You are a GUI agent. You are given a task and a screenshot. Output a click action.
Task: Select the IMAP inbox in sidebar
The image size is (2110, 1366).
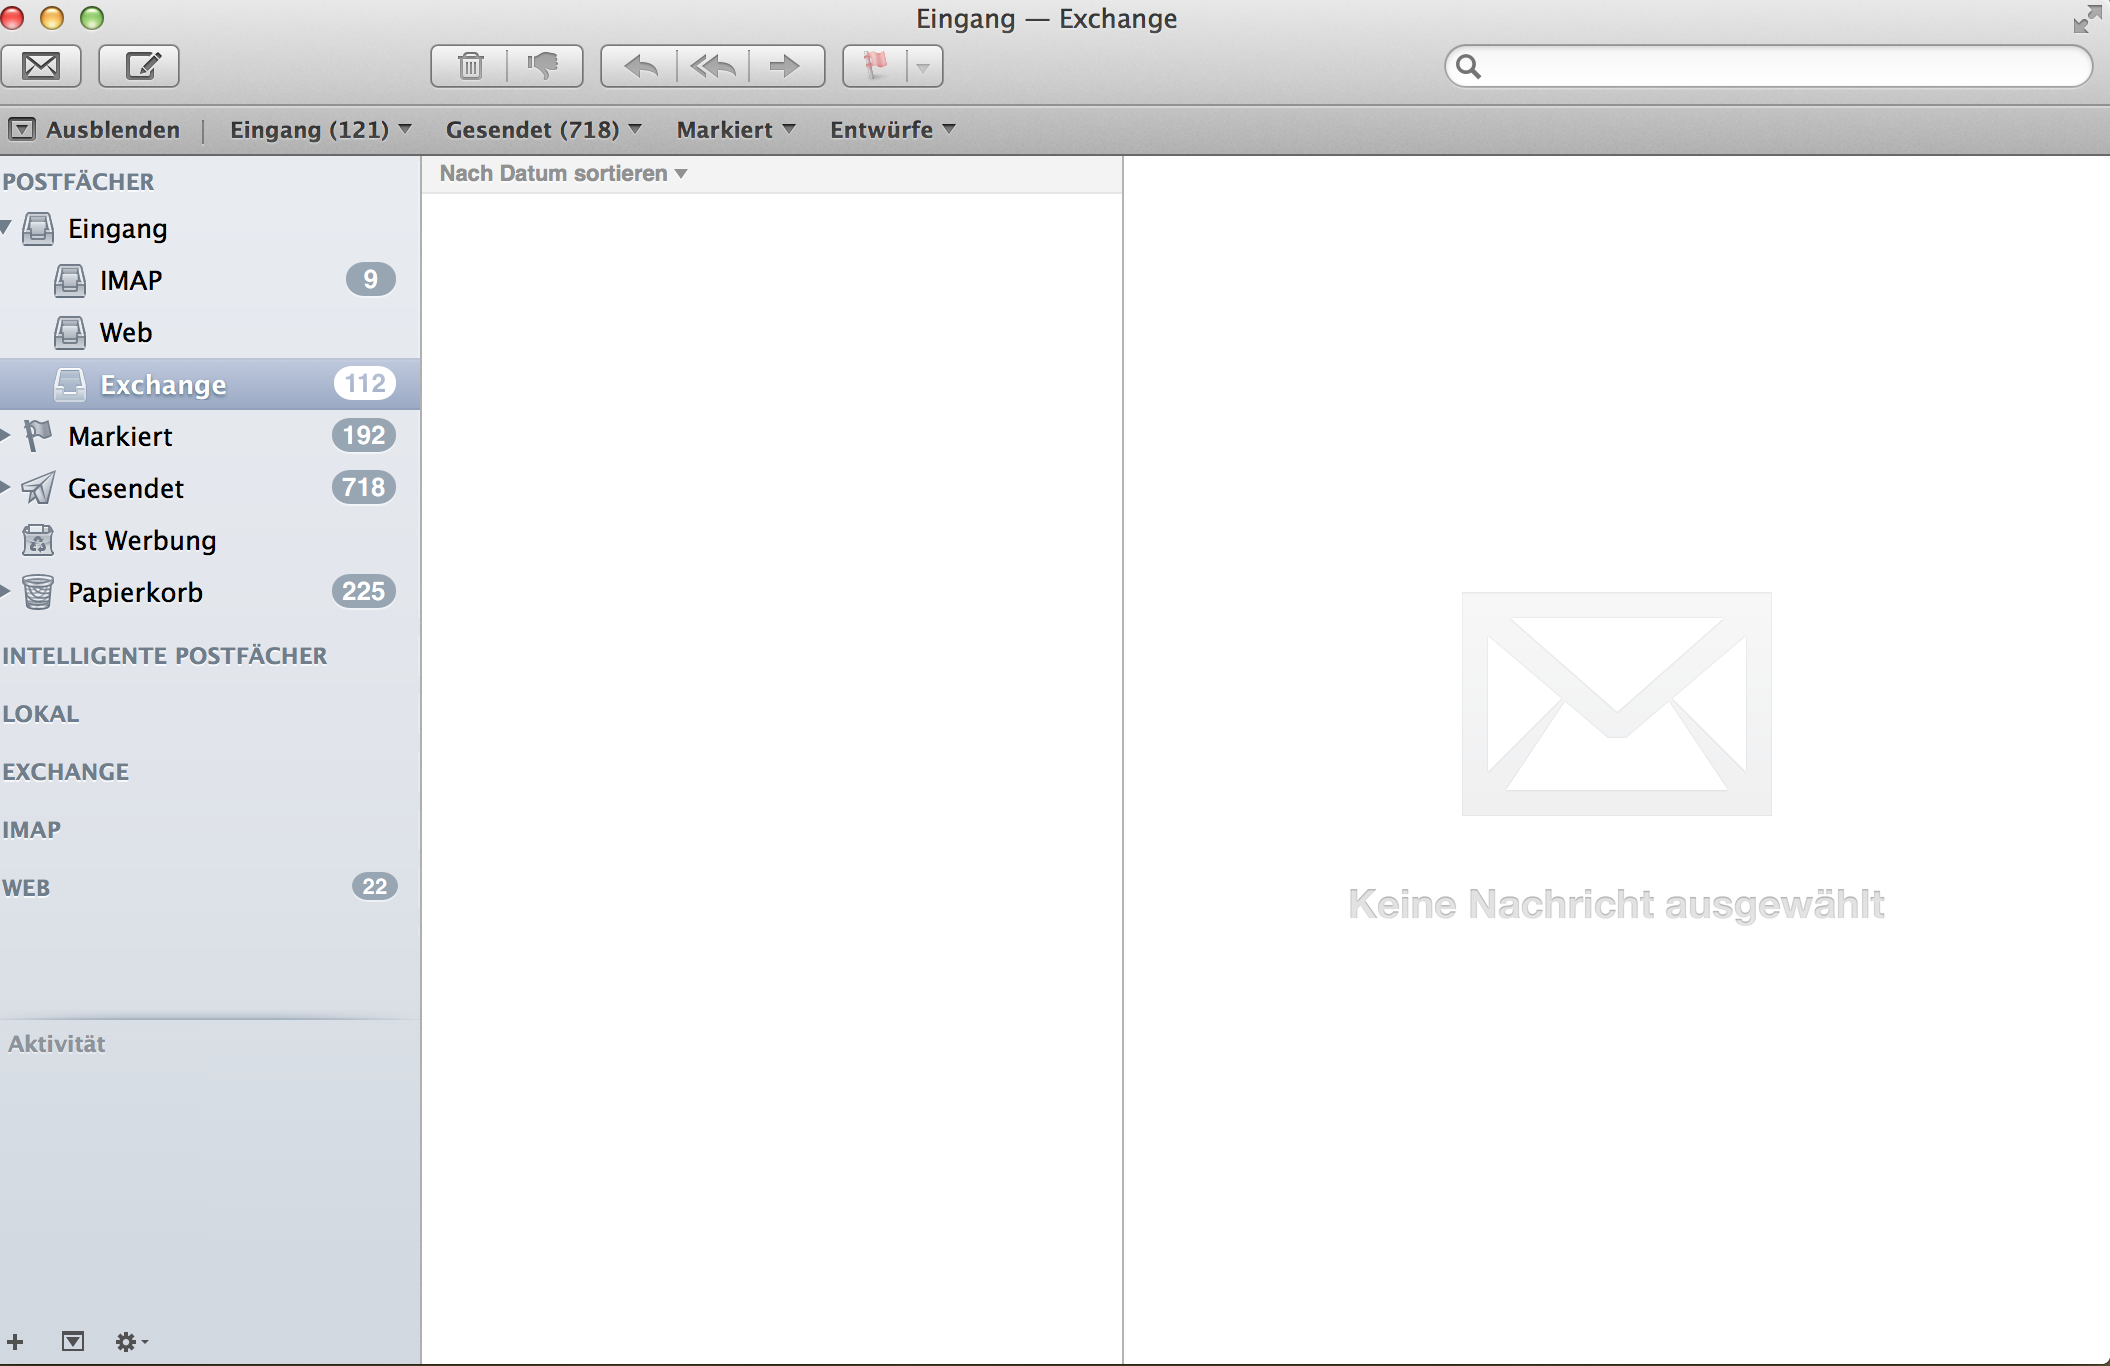(130, 280)
